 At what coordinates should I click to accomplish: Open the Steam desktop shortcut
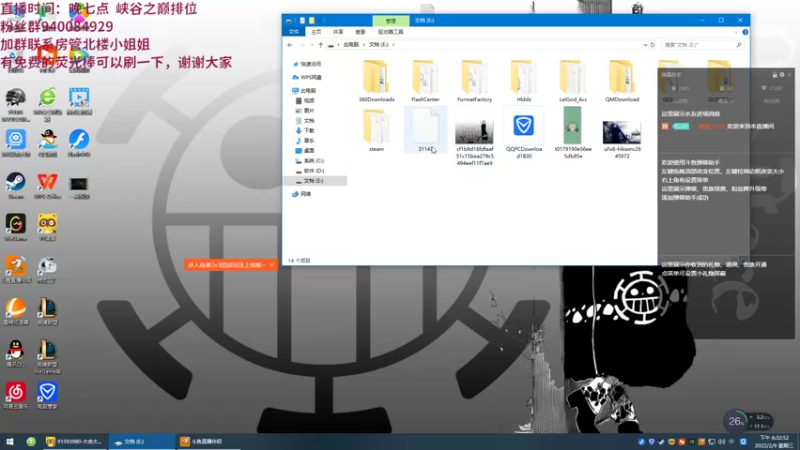tap(16, 185)
